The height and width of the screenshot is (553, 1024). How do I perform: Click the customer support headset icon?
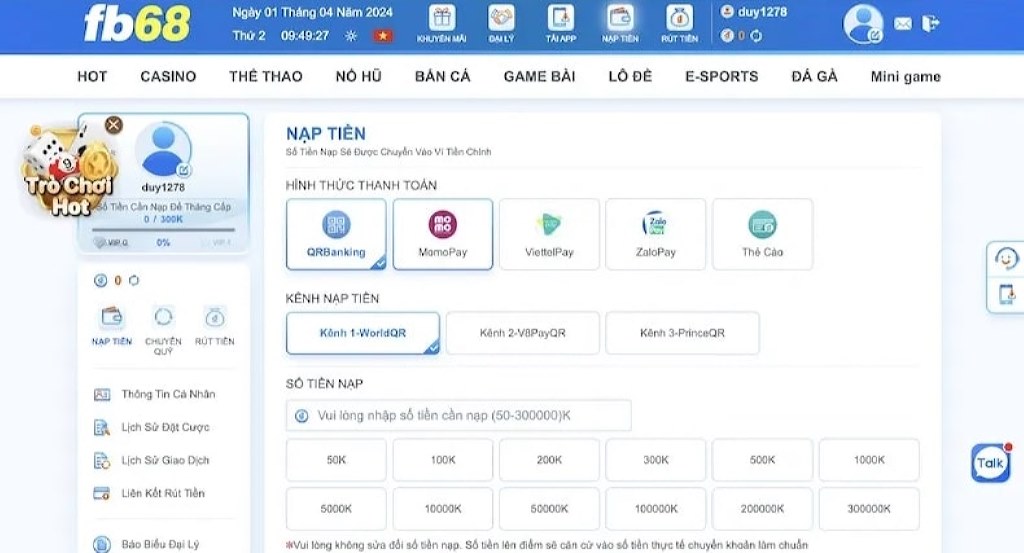(1006, 259)
